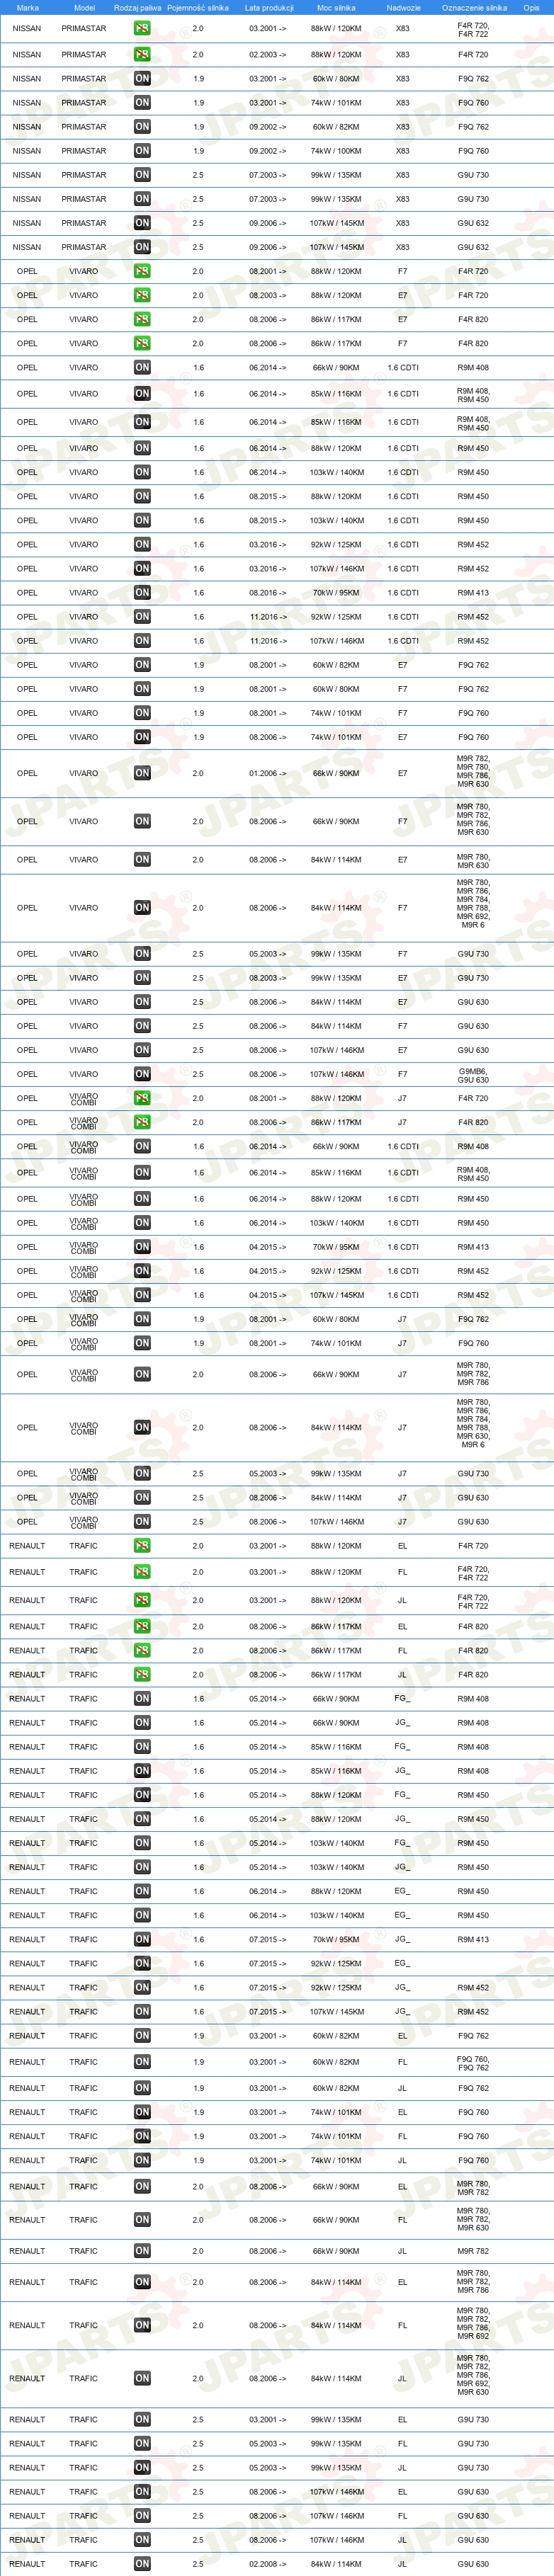The width and height of the screenshot is (554, 2576).
Task: Click ON icon in OPEL VIVARO 01.2006 66kW/90KM row
Action: click(142, 772)
